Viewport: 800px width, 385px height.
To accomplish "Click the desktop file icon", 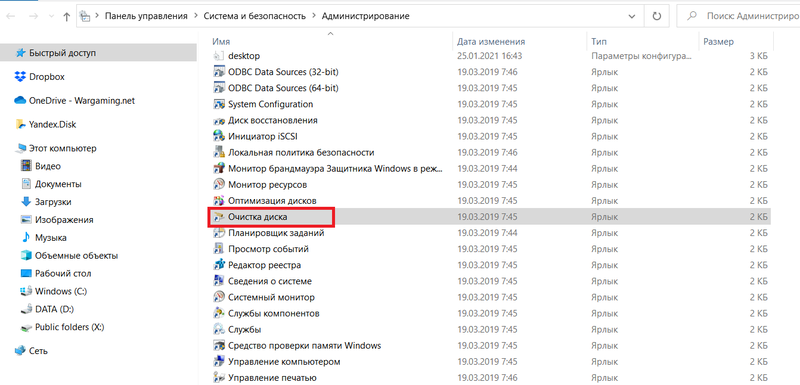I will [x=218, y=56].
